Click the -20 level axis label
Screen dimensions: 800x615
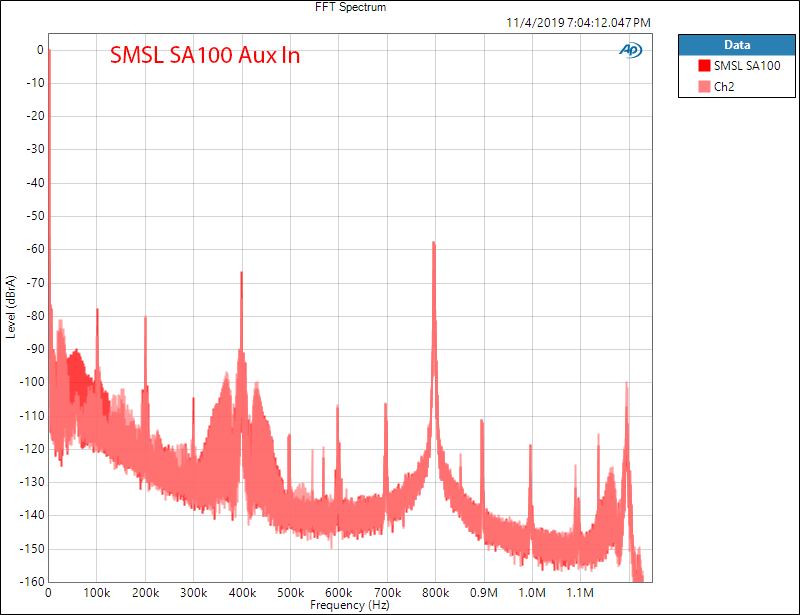pyautogui.click(x=35, y=116)
